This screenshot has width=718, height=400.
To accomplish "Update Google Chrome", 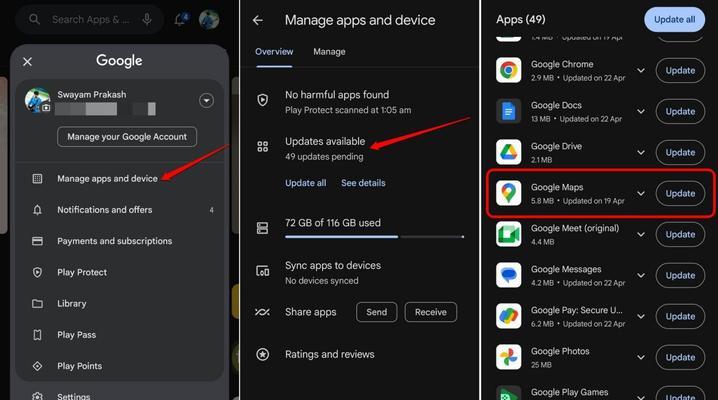I will point(680,70).
